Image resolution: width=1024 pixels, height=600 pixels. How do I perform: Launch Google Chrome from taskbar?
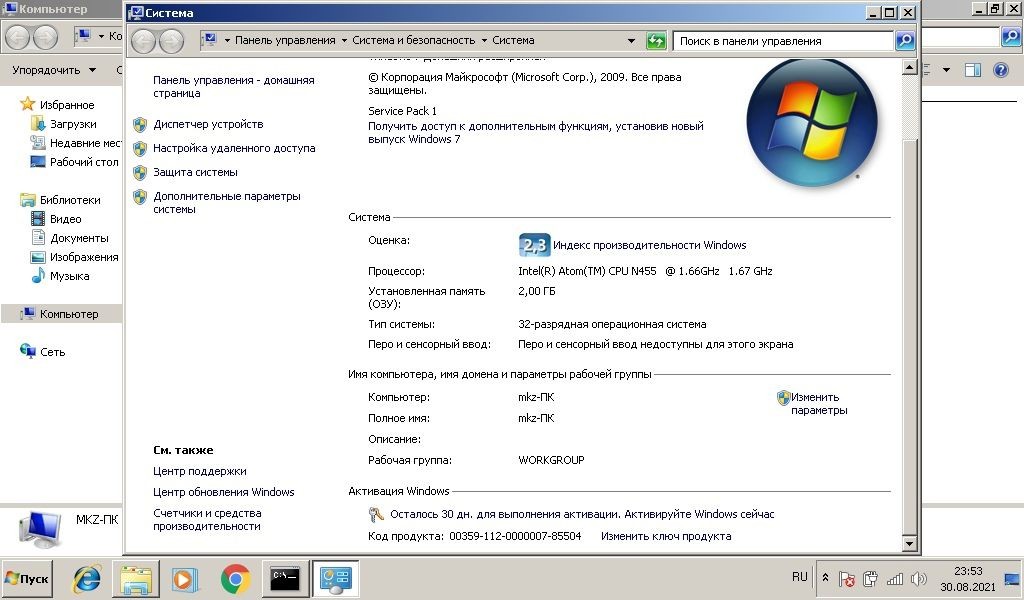235,579
